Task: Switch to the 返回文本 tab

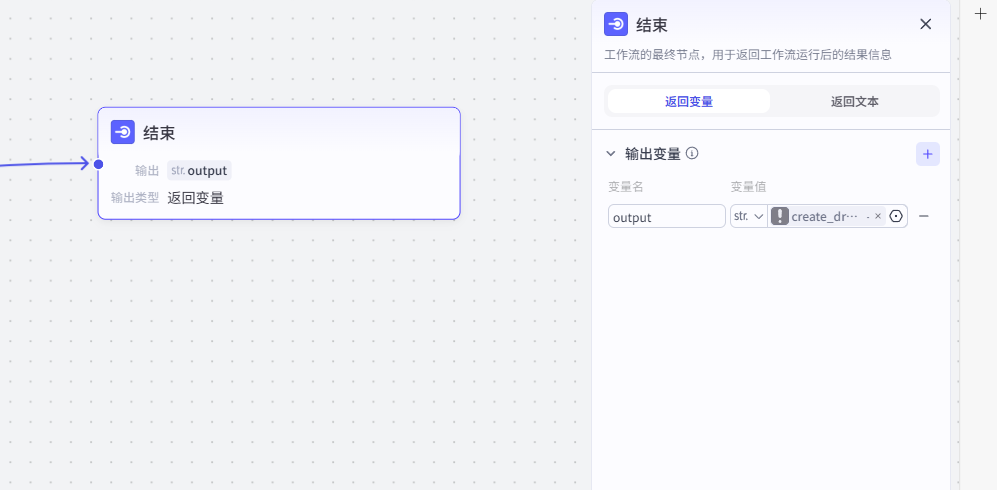Action: (x=854, y=101)
